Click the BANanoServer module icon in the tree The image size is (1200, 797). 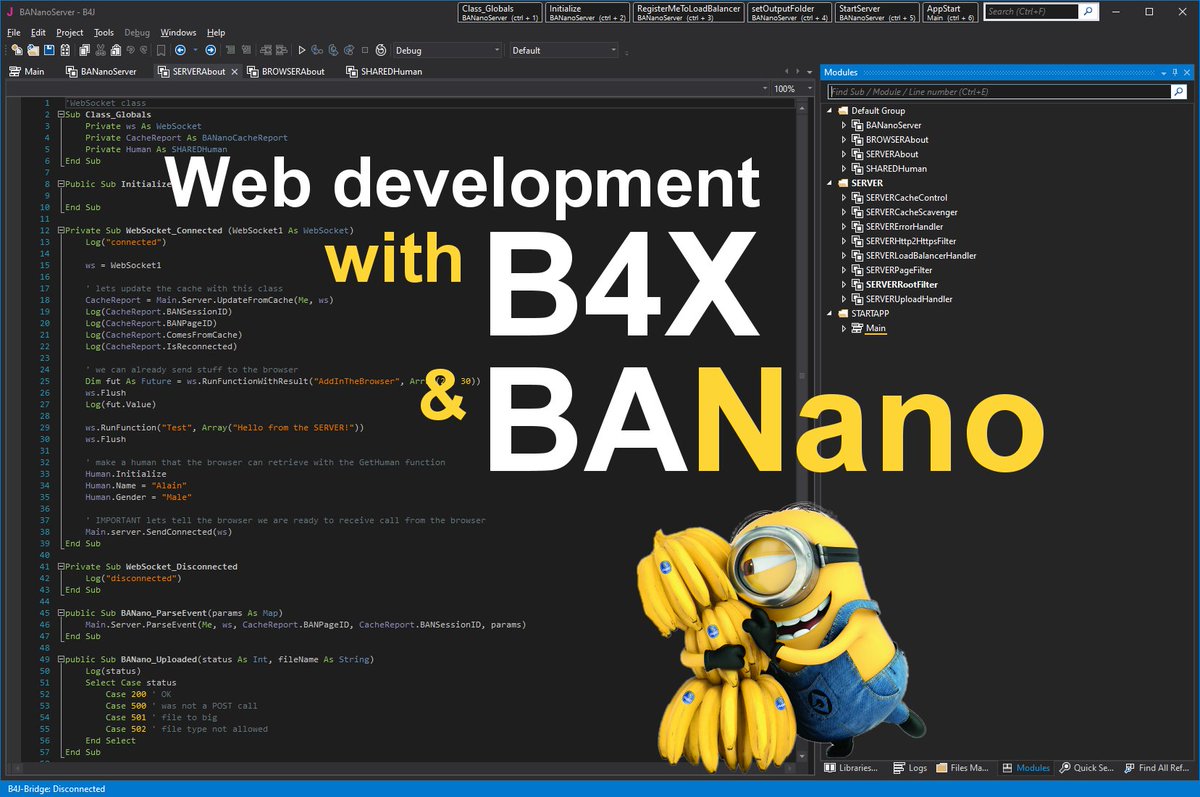[857, 125]
